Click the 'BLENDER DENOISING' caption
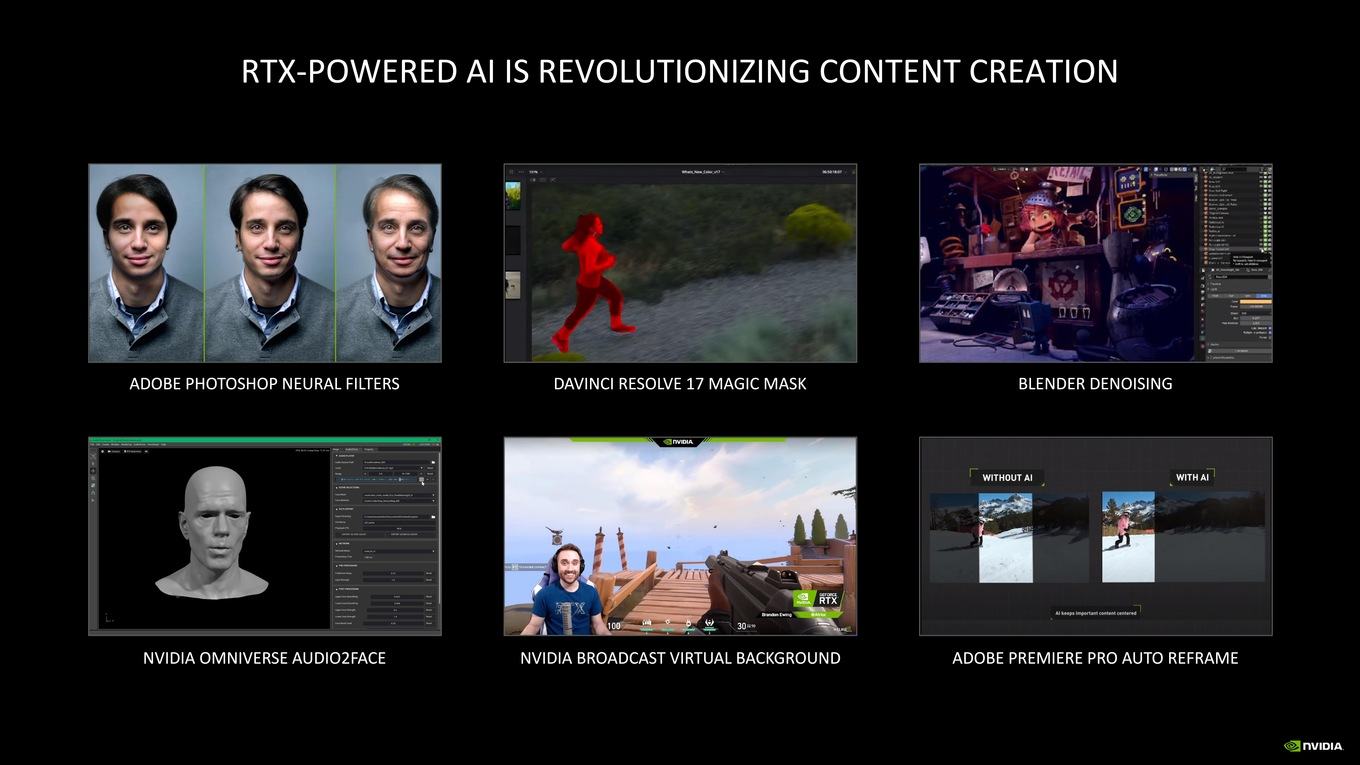The height and width of the screenshot is (765, 1360). point(1095,384)
